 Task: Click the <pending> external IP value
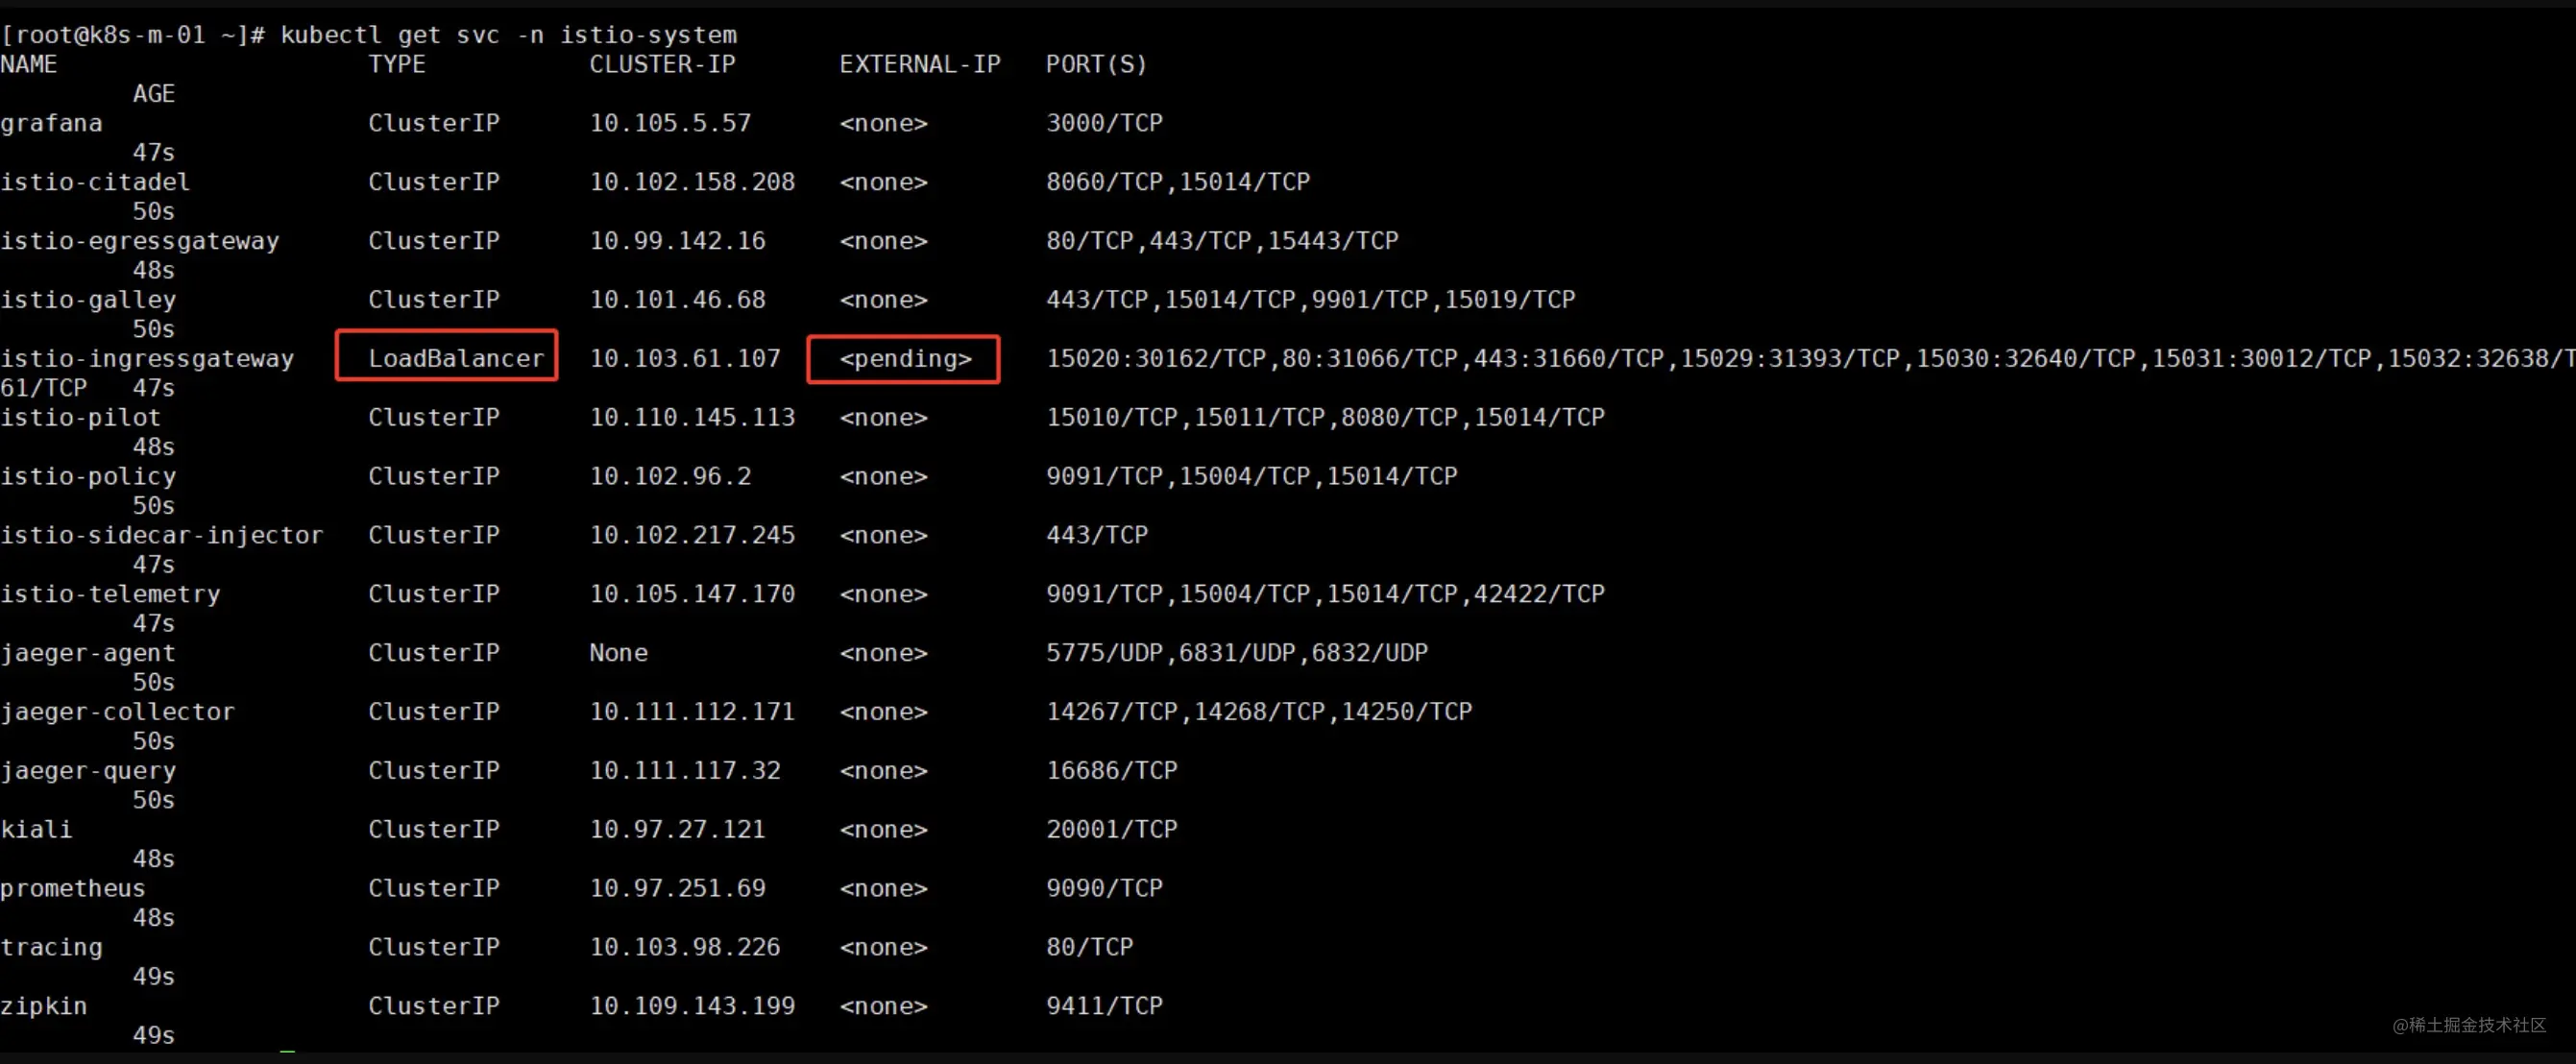(x=905, y=359)
